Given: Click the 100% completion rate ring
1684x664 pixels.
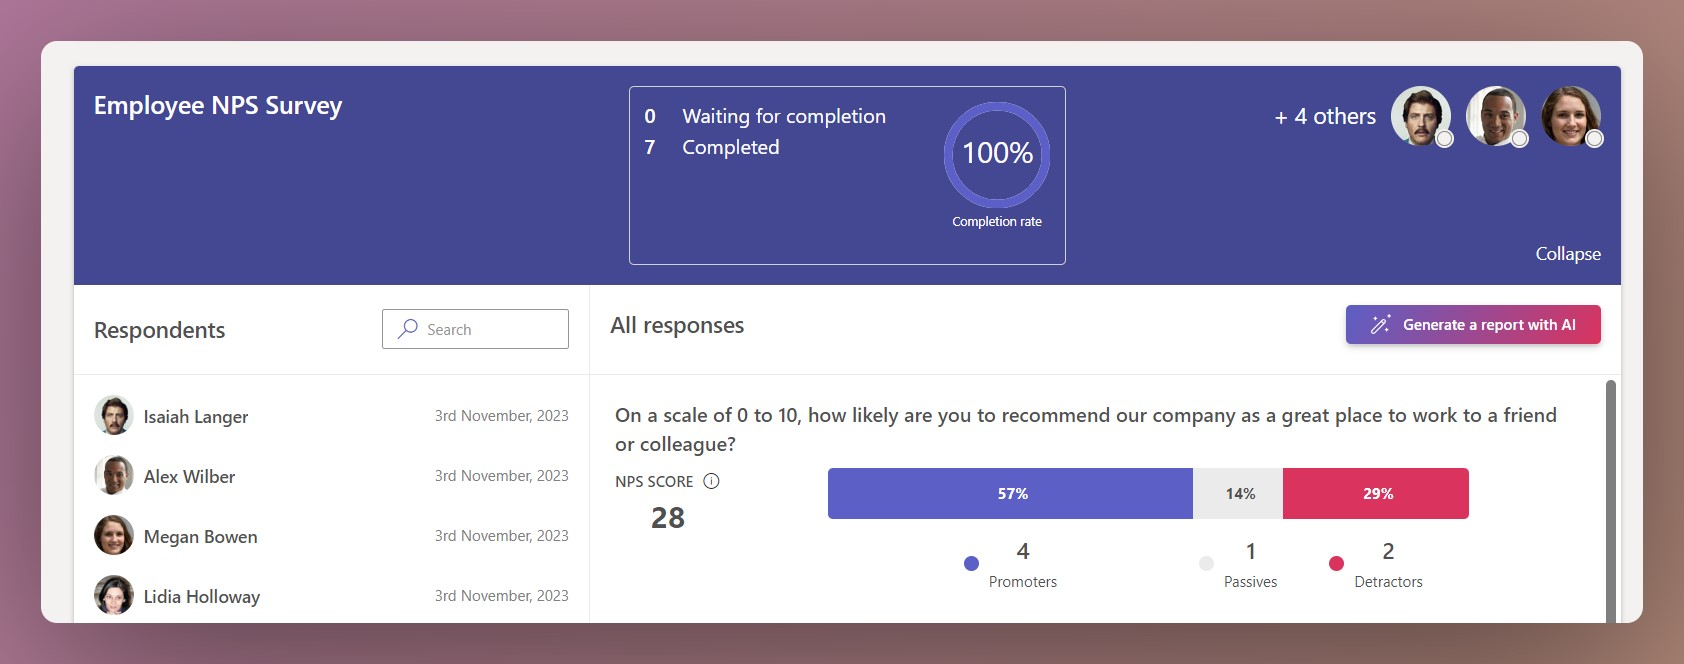Looking at the screenshot, I should [x=996, y=152].
